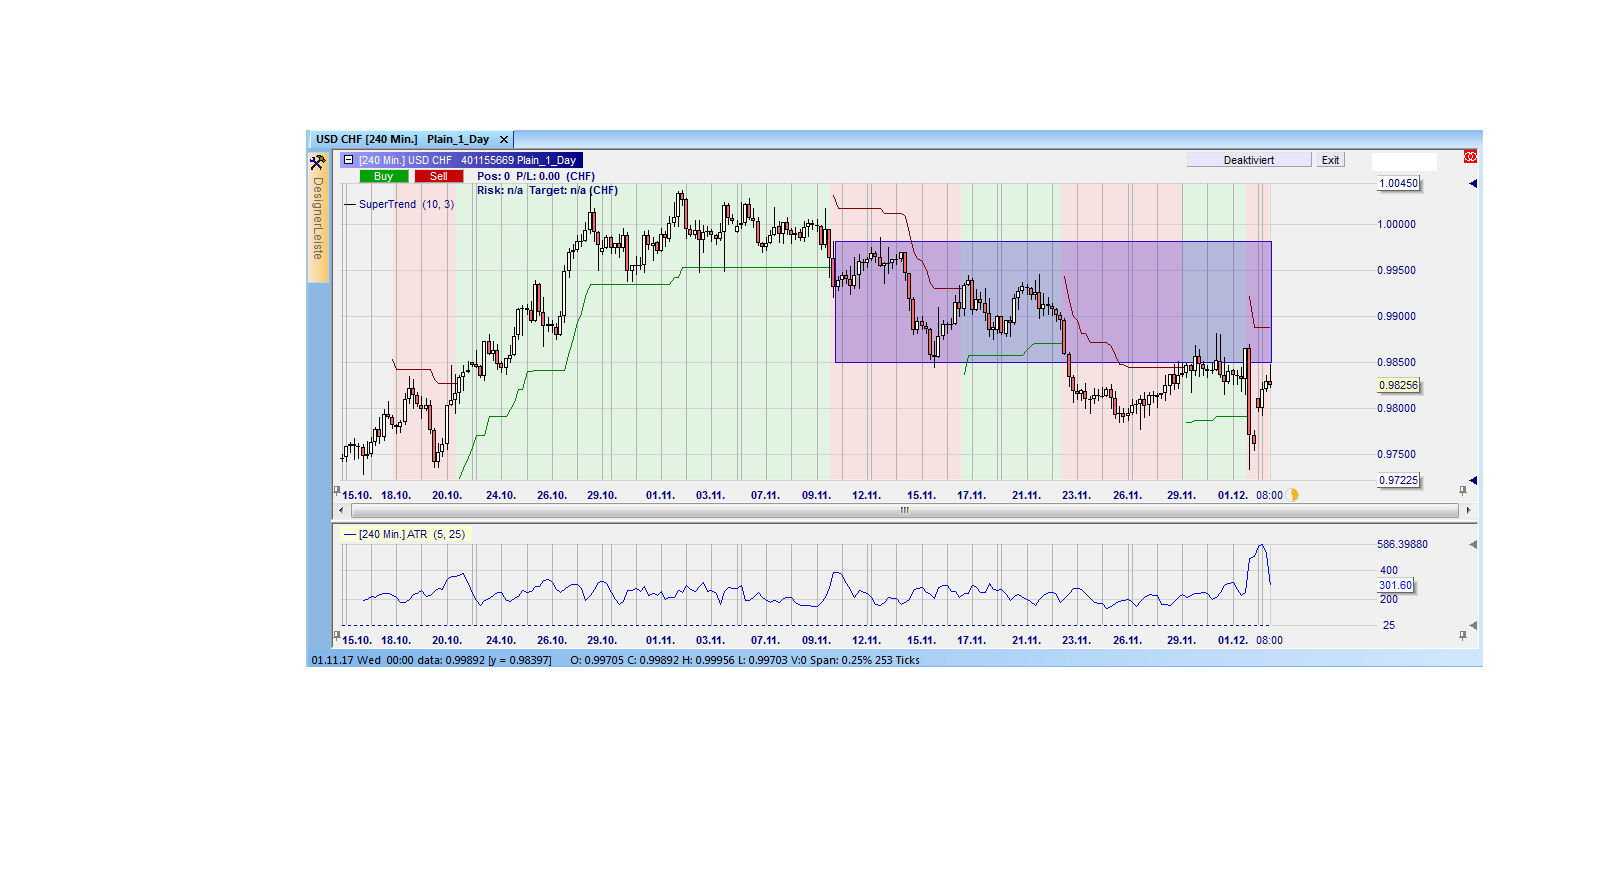Click the pin icon left of main chart axis
Screen dimensions: 1607x874
337,490
